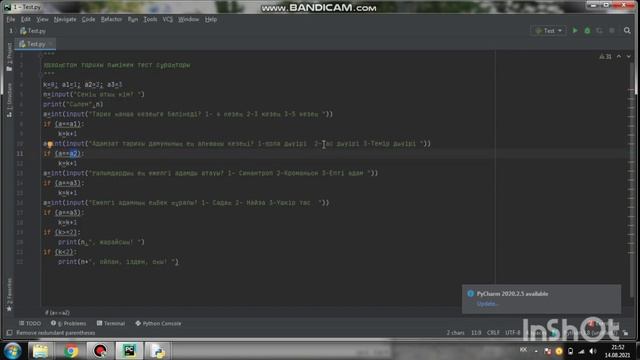
Task: Open the Problems tool window
Action: [69, 323]
